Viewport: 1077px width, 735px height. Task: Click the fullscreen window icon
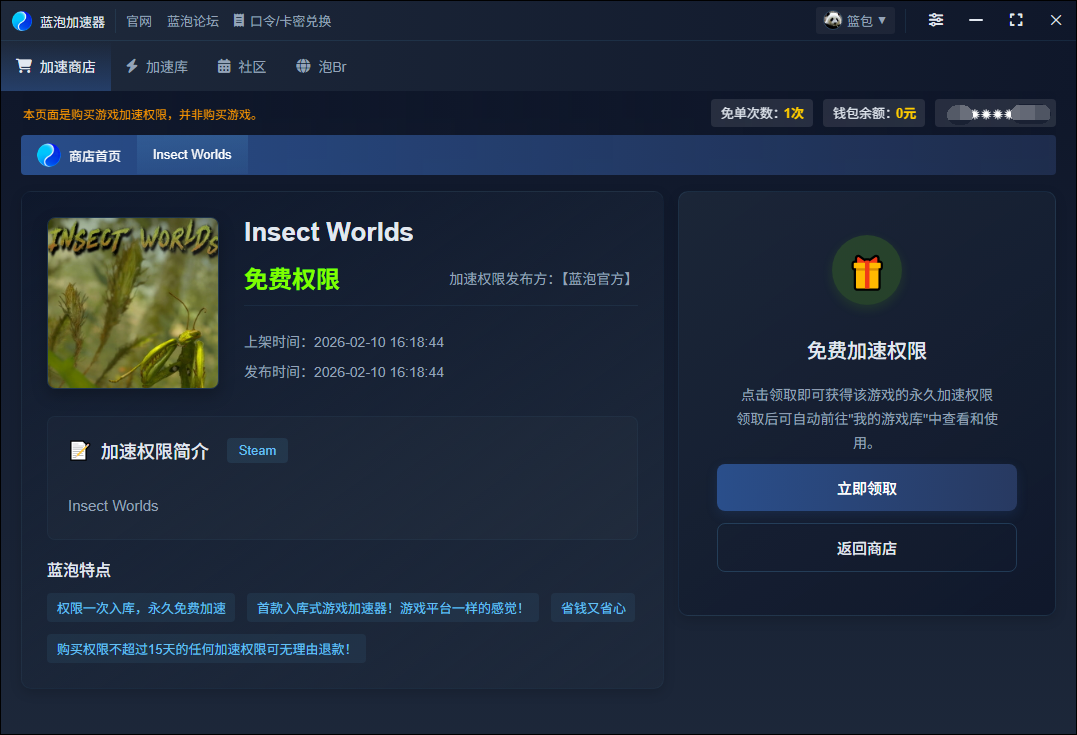click(1016, 20)
